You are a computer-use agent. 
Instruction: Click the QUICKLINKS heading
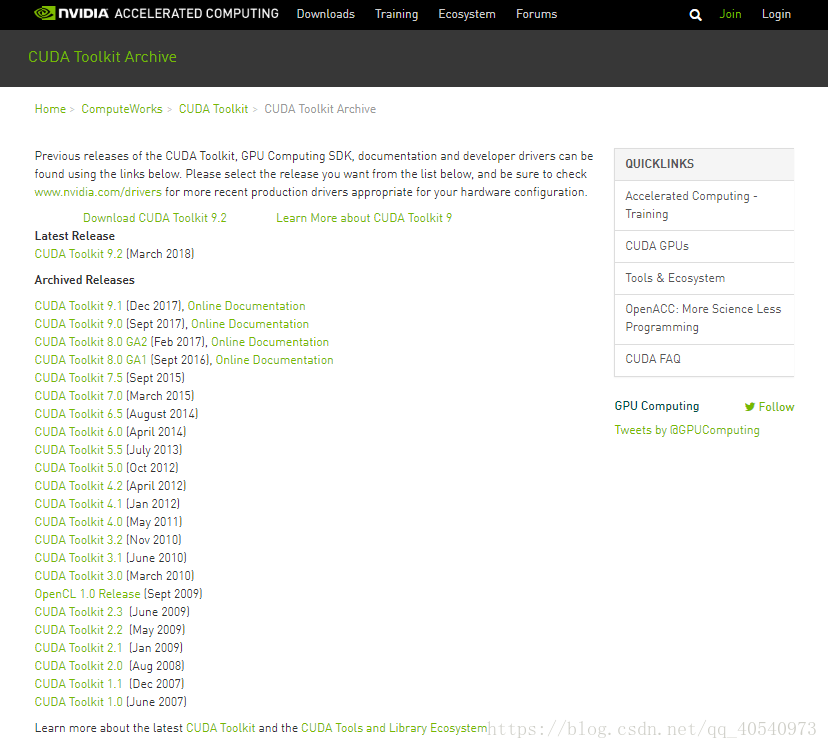tap(660, 164)
